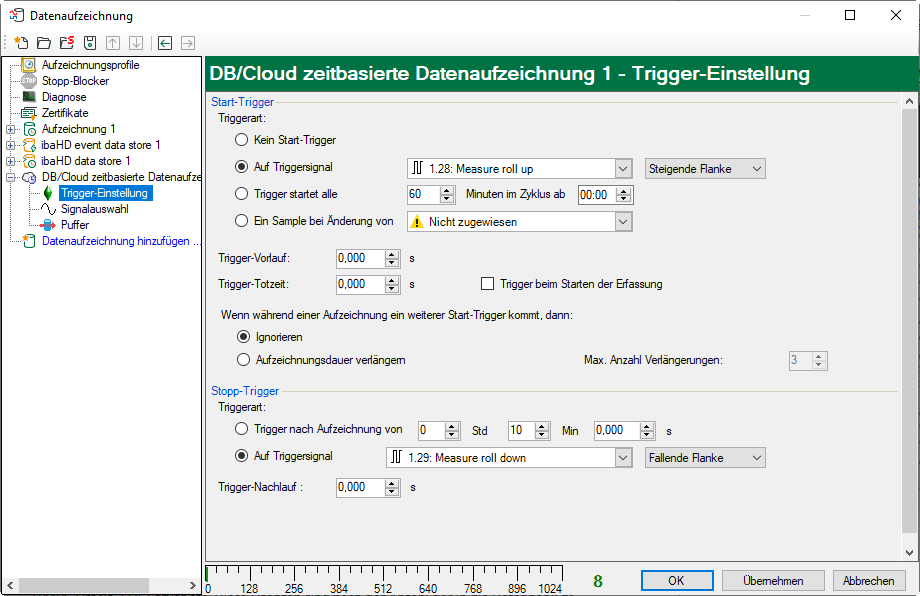This screenshot has width=920, height=596.
Task: Click the OK button
Action: pyautogui.click(x=677, y=581)
